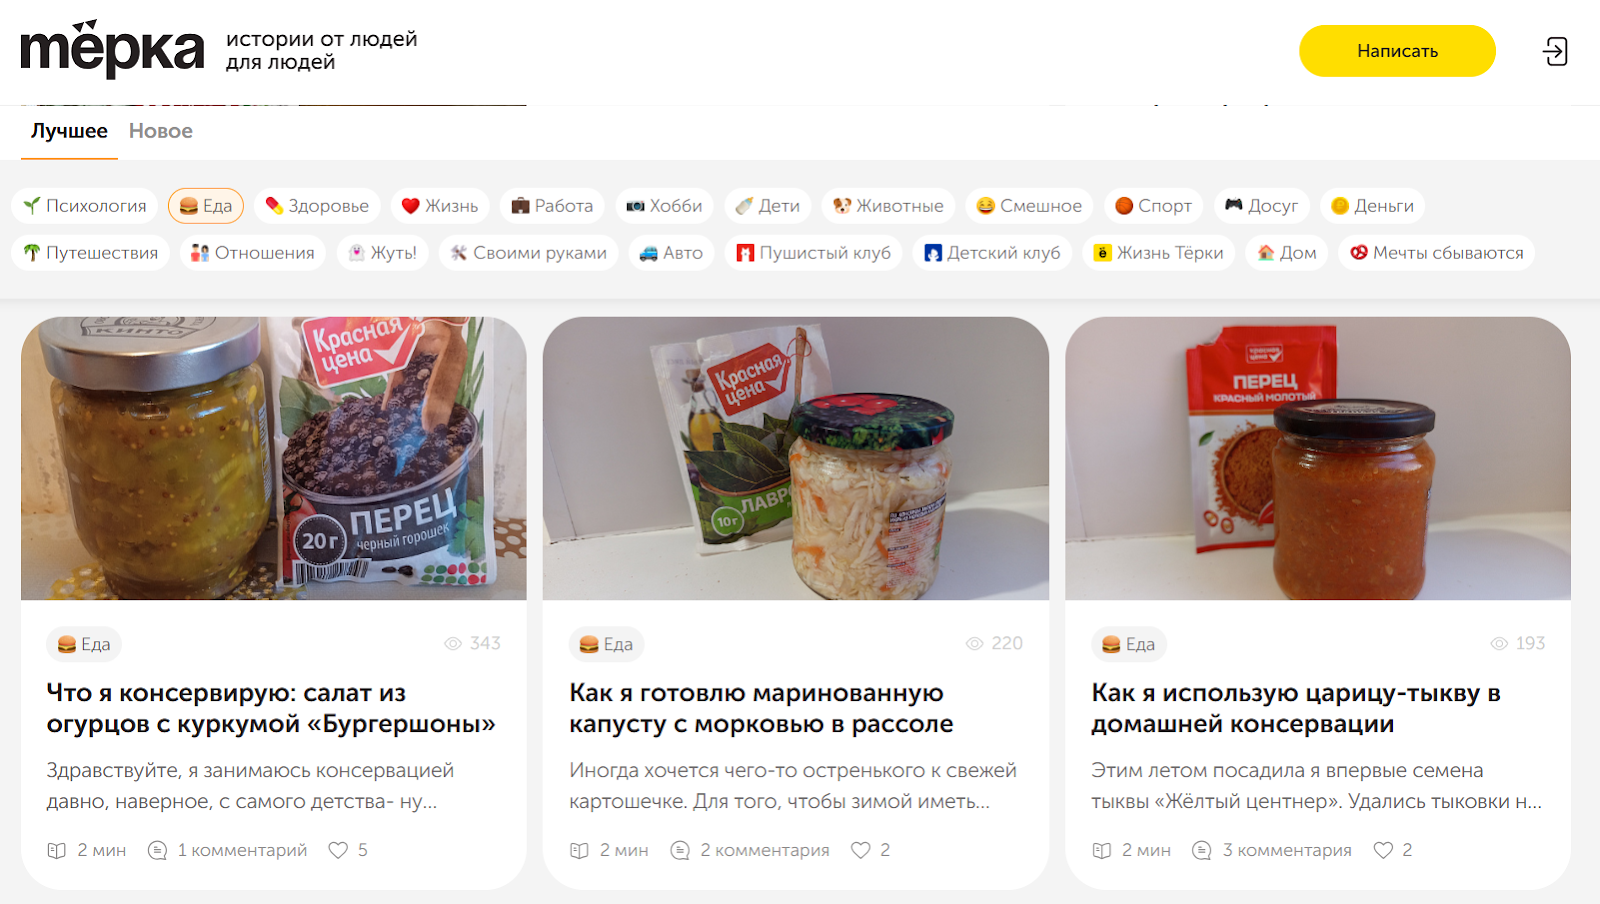Click the views eye icon showing 220
This screenshot has width=1600, height=904.
tap(974, 643)
